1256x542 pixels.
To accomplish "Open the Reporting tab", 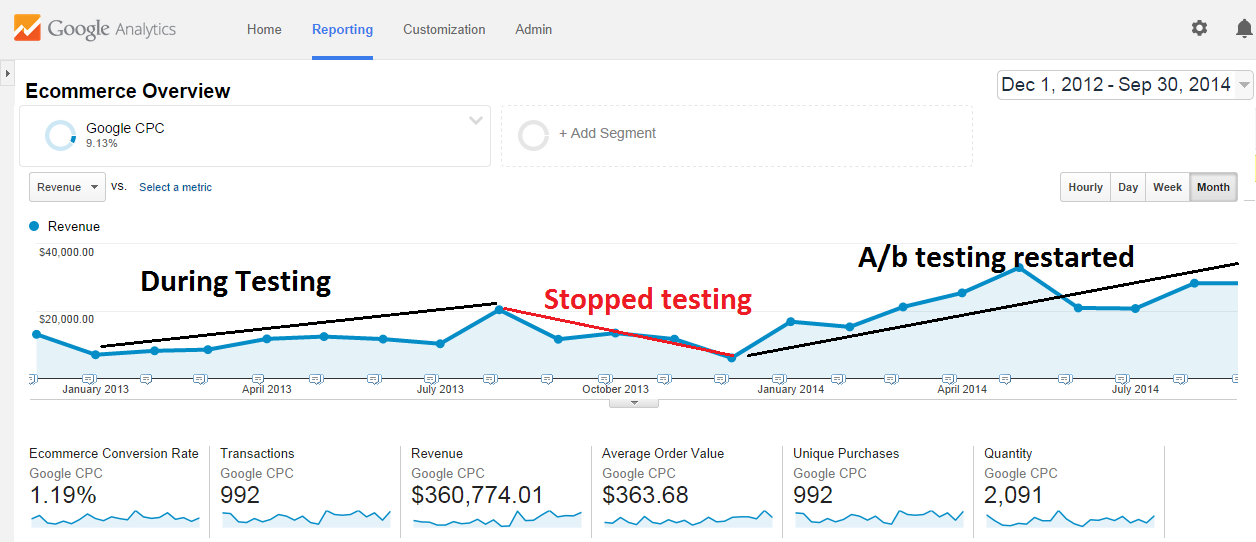I will coord(342,29).
